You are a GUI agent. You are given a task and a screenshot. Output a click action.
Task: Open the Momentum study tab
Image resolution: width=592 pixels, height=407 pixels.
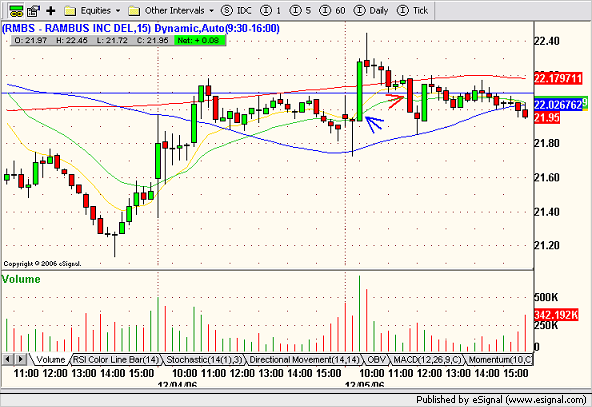coord(500,359)
